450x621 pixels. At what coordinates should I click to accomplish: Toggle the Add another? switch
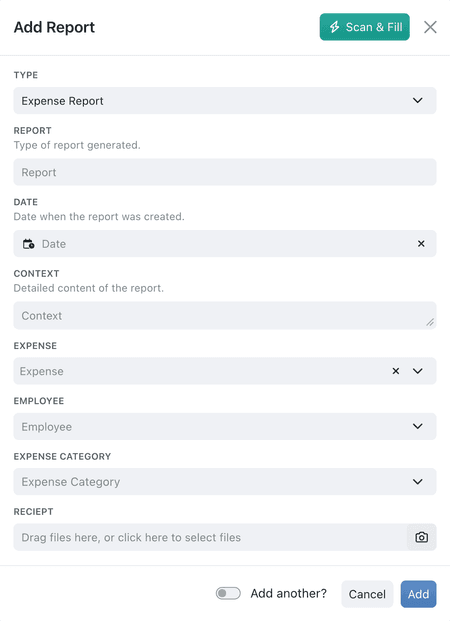pyautogui.click(x=228, y=593)
